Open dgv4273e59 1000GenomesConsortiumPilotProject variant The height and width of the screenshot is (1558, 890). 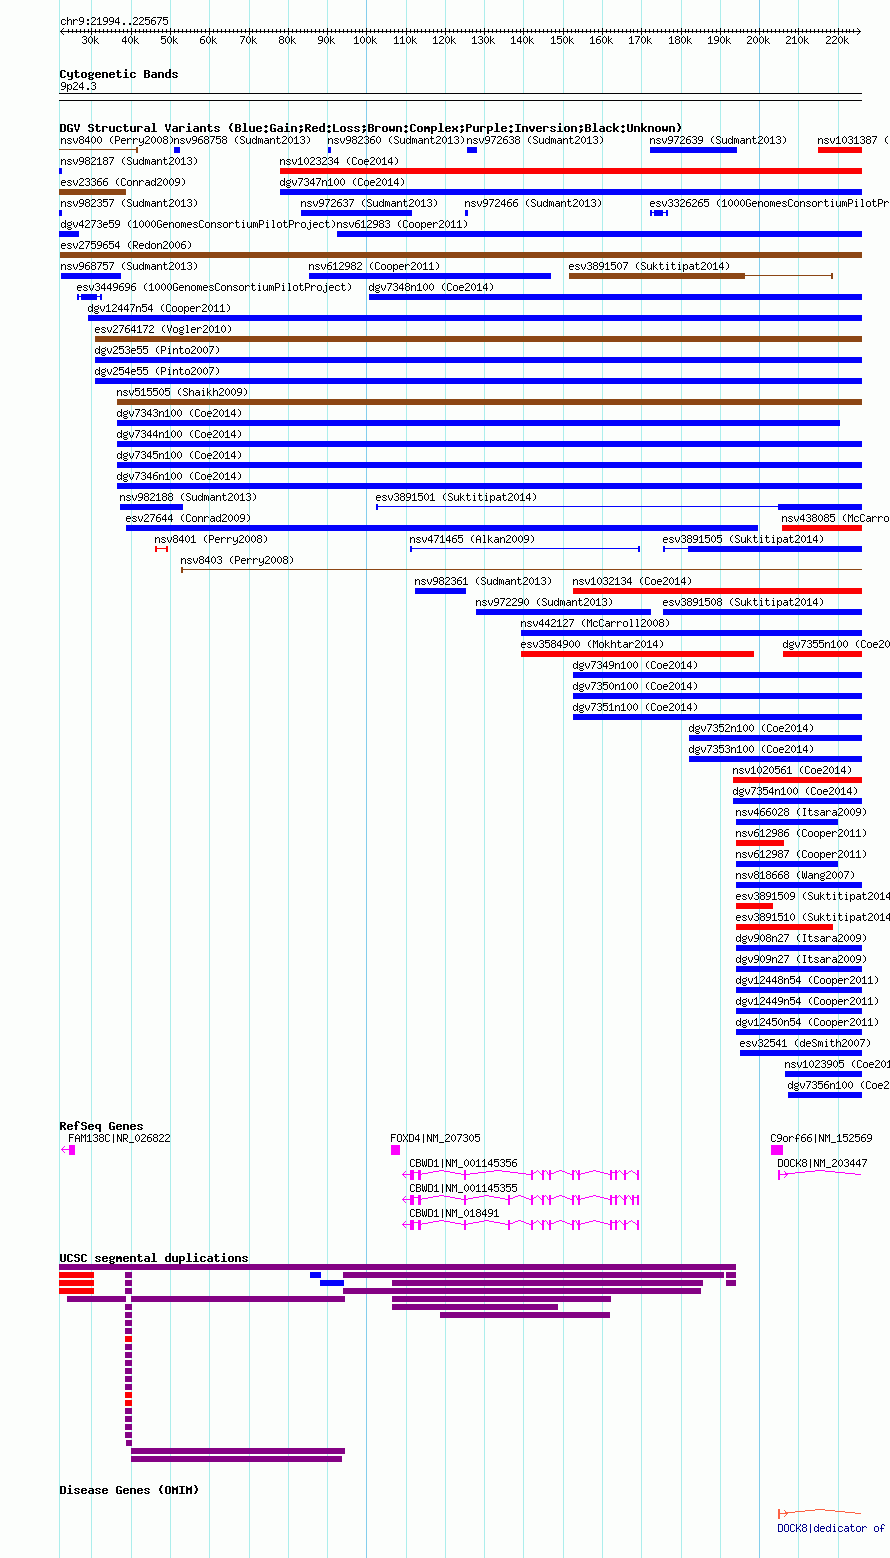click(197, 225)
